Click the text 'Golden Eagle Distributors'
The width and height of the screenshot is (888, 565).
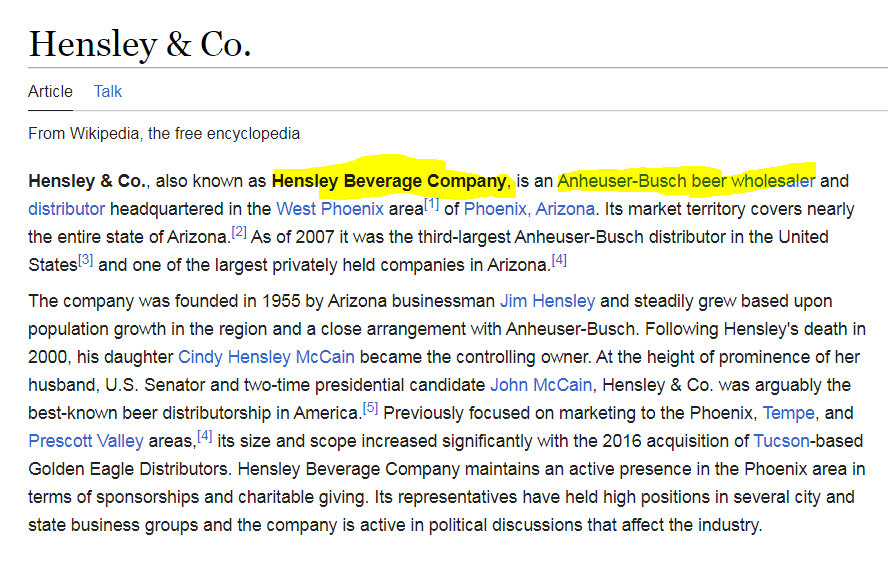[x=128, y=469]
